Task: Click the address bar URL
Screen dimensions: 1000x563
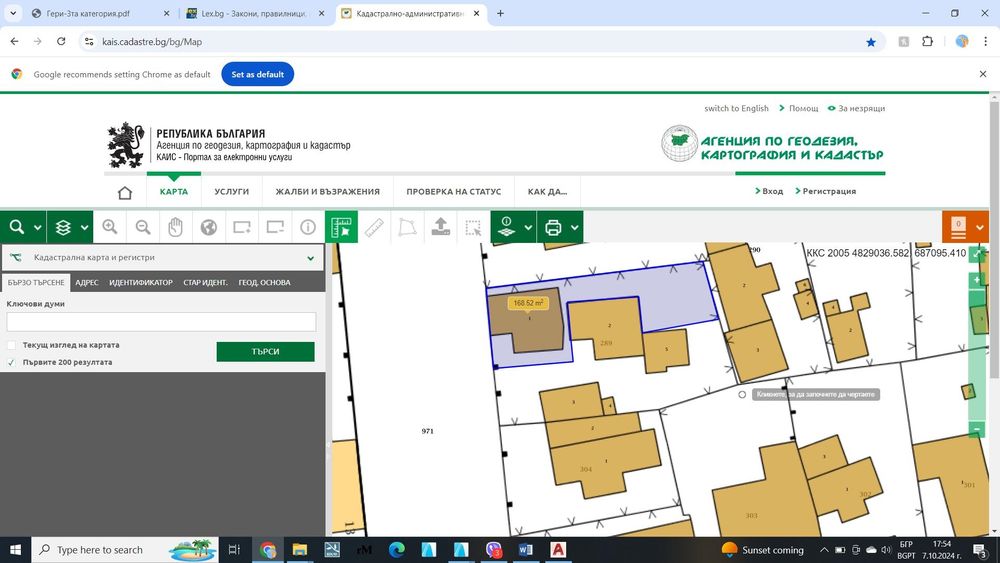Action: coord(152,42)
